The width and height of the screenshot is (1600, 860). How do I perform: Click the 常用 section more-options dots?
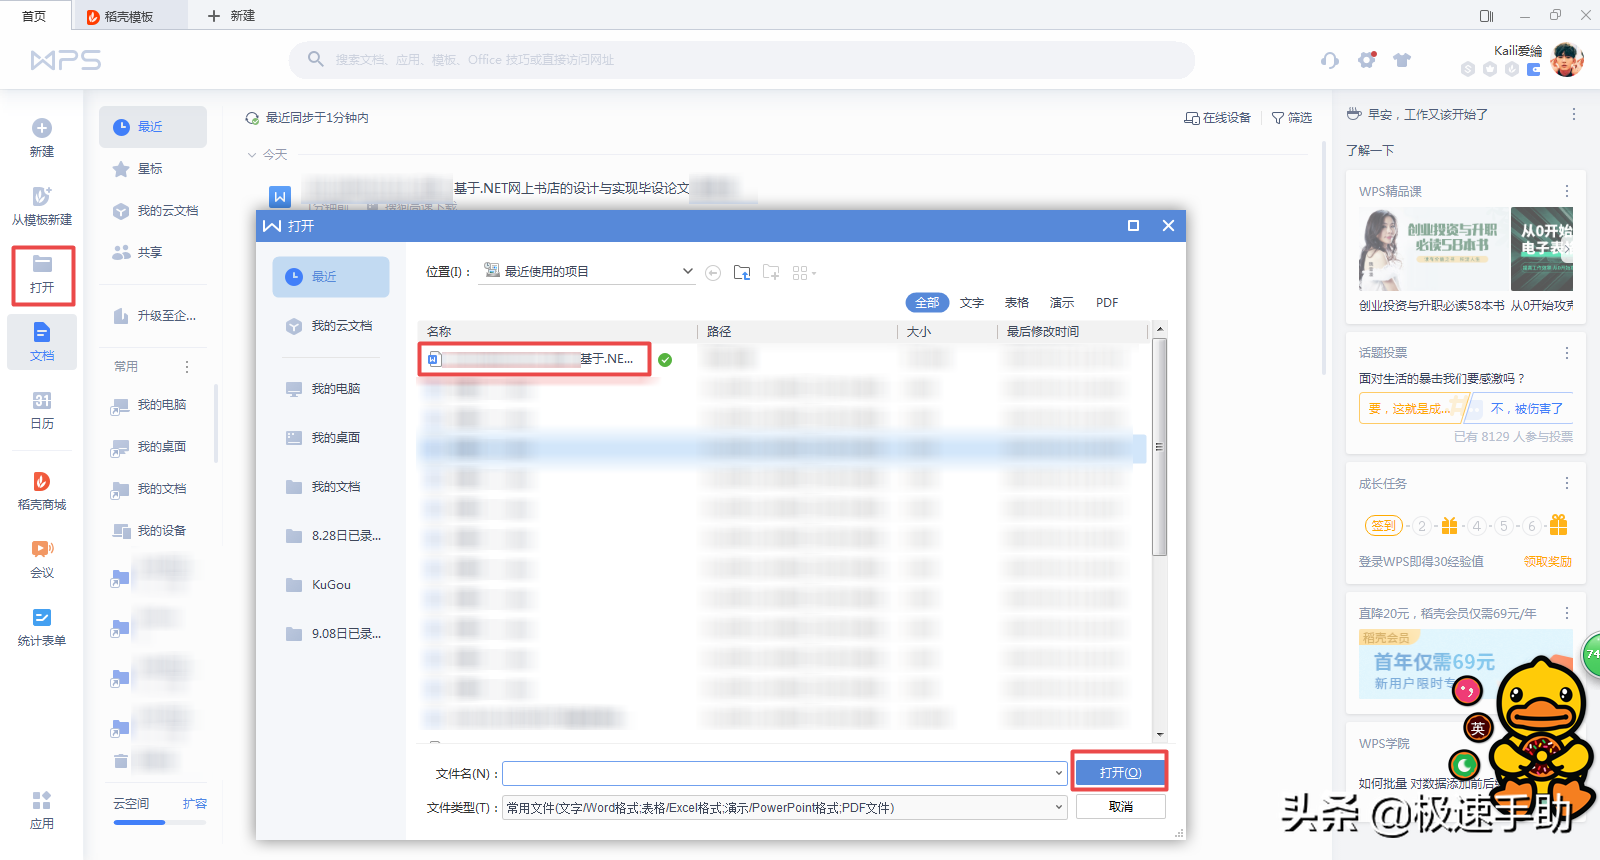tap(187, 367)
